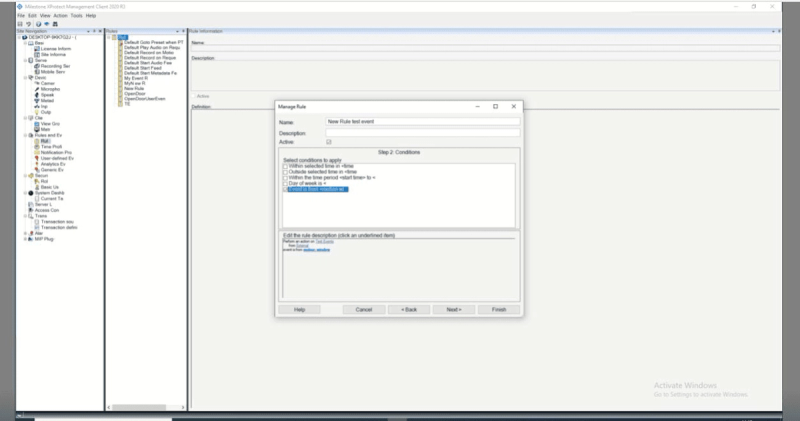Select 'OpenDoorUserEven' rule in Rules list
The width and height of the screenshot is (800, 421).
coord(144,98)
